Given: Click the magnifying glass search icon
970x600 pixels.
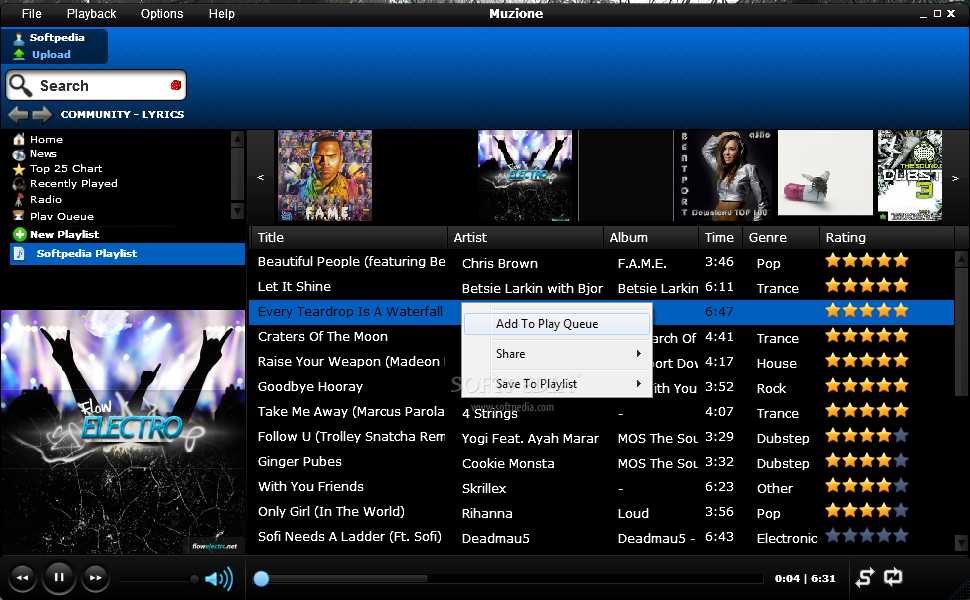Looking at the screenshot, I should pyautogui.click(x=21, y=85).
